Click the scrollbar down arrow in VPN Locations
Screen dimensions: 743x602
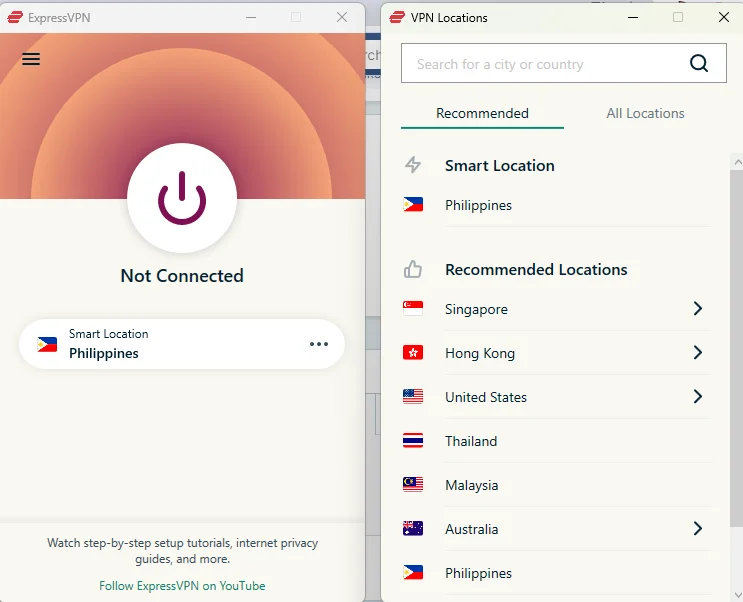(737, 594)
